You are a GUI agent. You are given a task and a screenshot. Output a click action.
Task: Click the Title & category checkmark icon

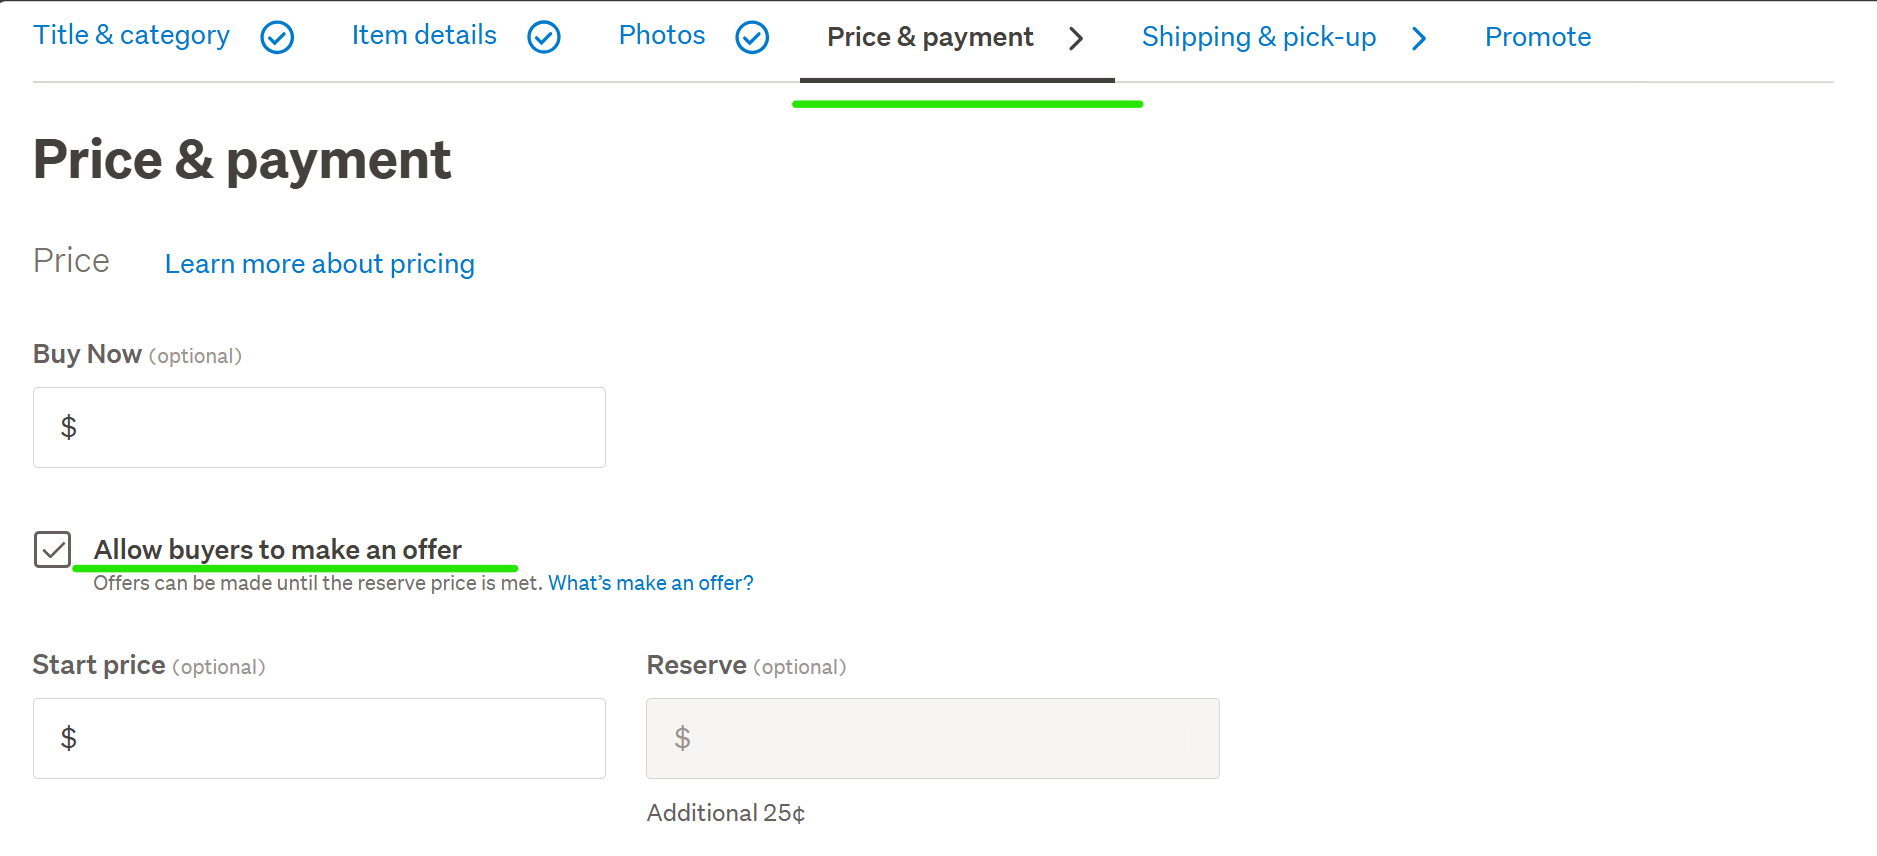(x=277, y=38)
